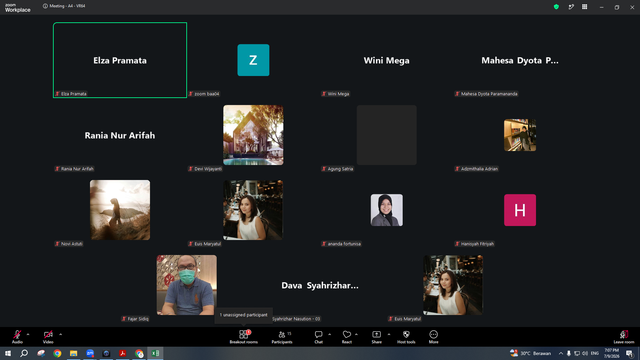The height and width of the screenshot is (360, 640).
Task: Open the taskbar clock and calendar
Action: click(x=611, y=353)
